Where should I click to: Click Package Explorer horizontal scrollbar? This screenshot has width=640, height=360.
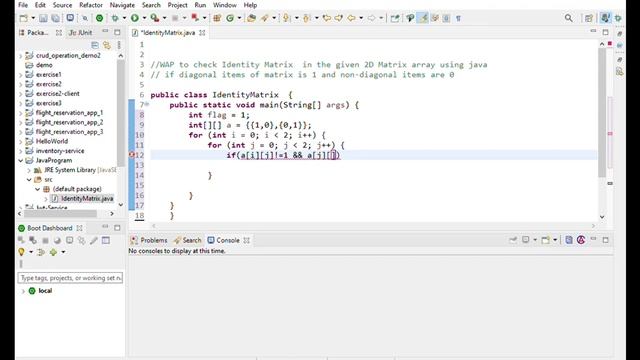[60, 213]
